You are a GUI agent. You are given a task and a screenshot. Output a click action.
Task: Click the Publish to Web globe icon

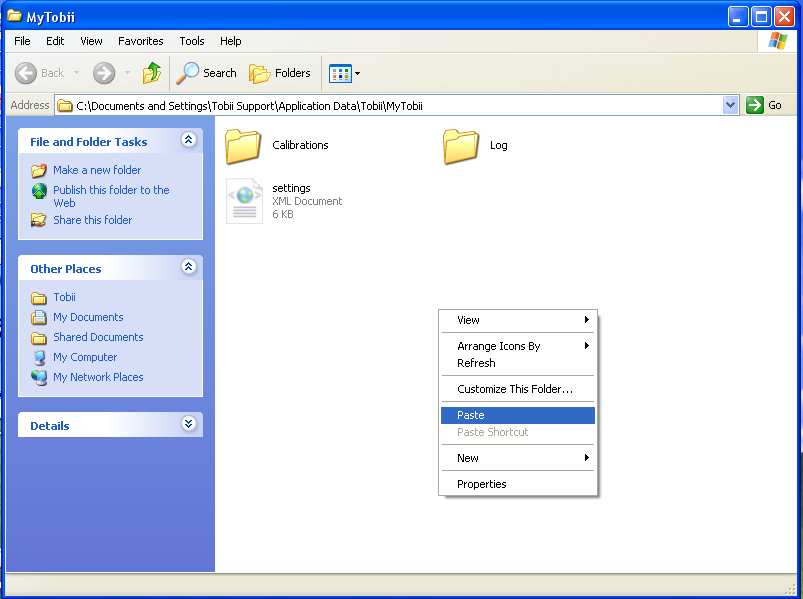tap(39, 191)
